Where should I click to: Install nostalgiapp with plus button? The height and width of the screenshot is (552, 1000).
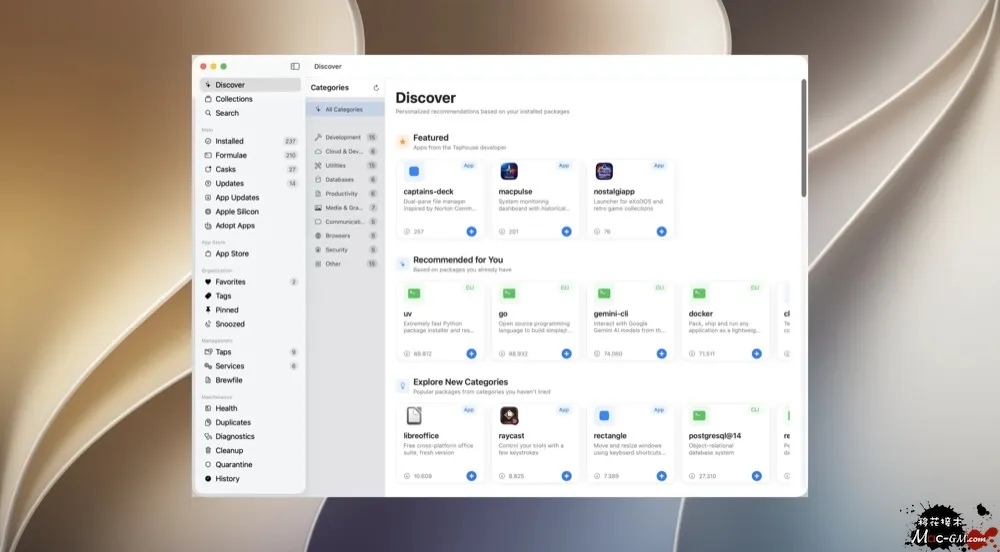click(x=661, y=231)
